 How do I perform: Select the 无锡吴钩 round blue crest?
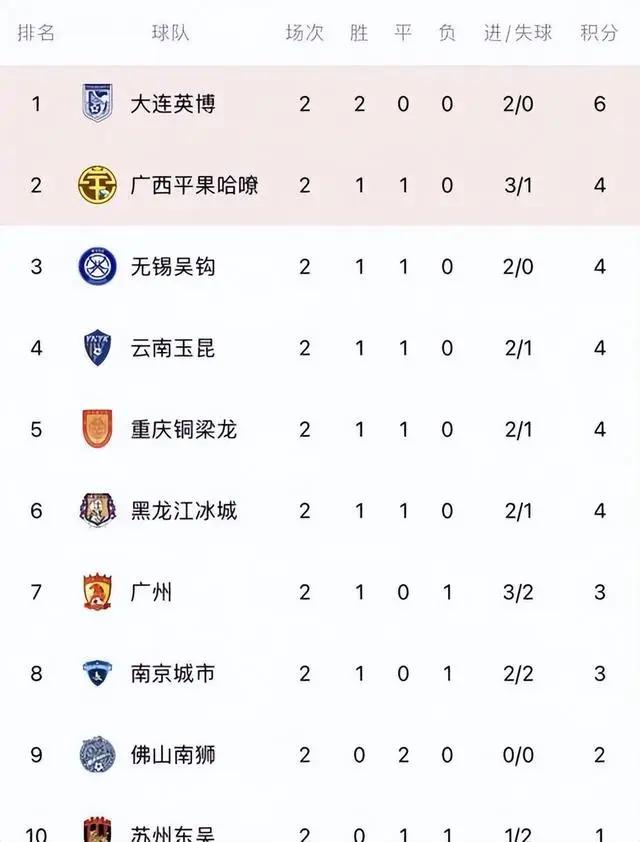[97, 266]
